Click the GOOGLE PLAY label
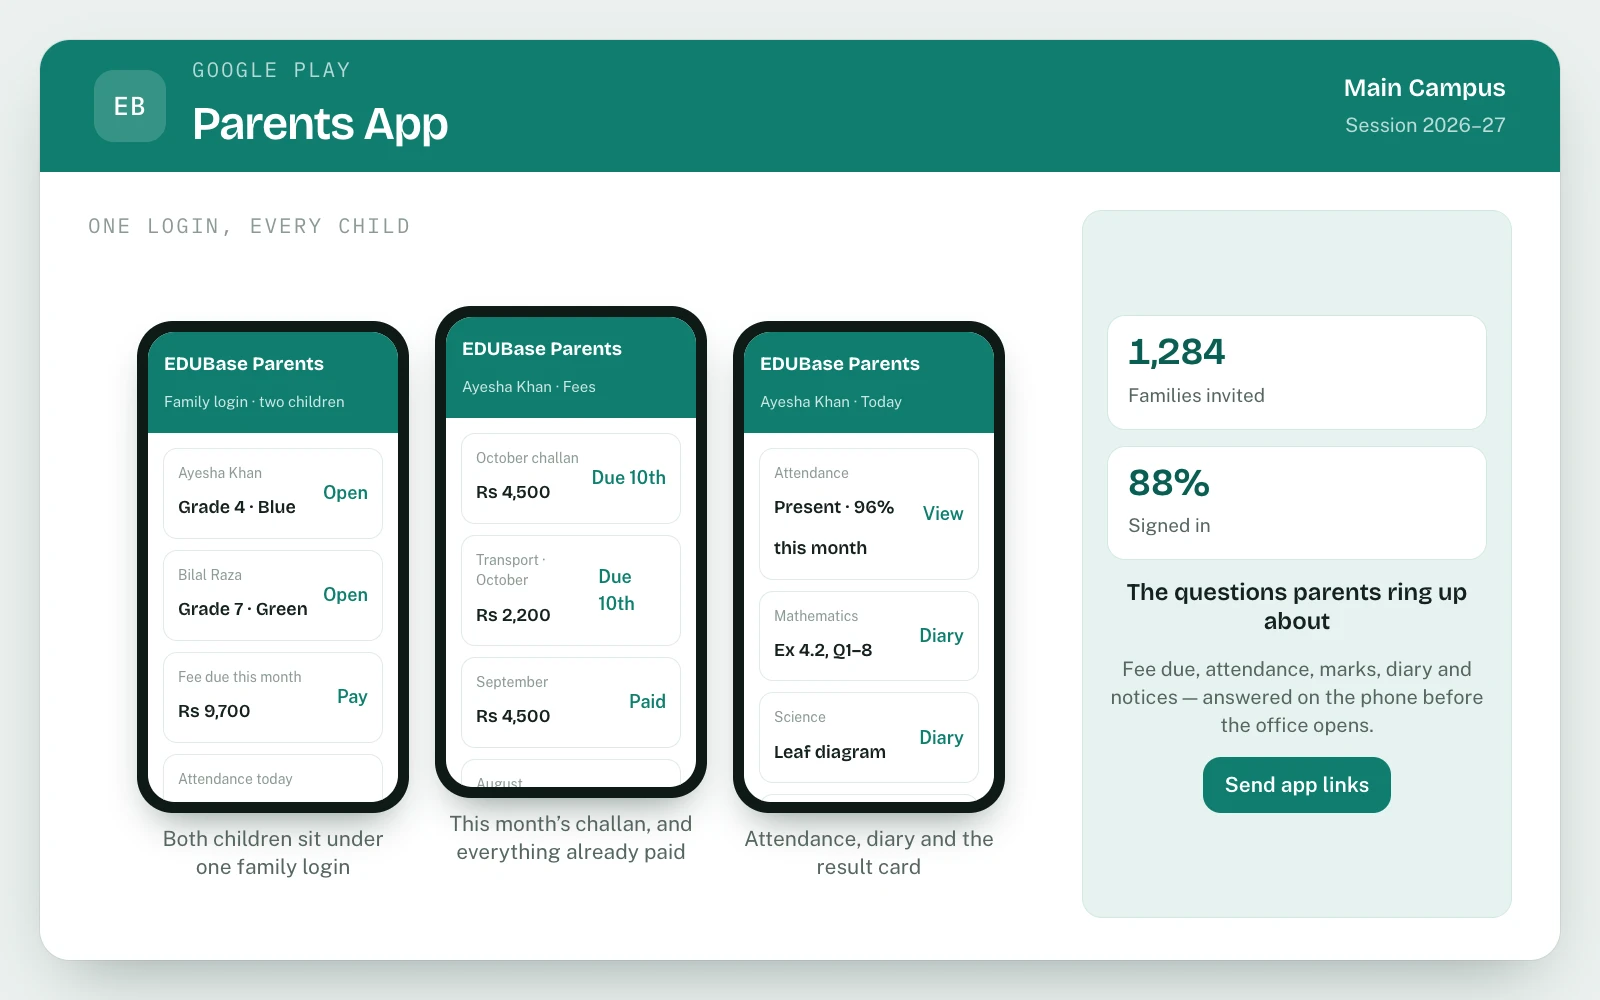Screen dimensions: 1600x1000 coord(271,70)
